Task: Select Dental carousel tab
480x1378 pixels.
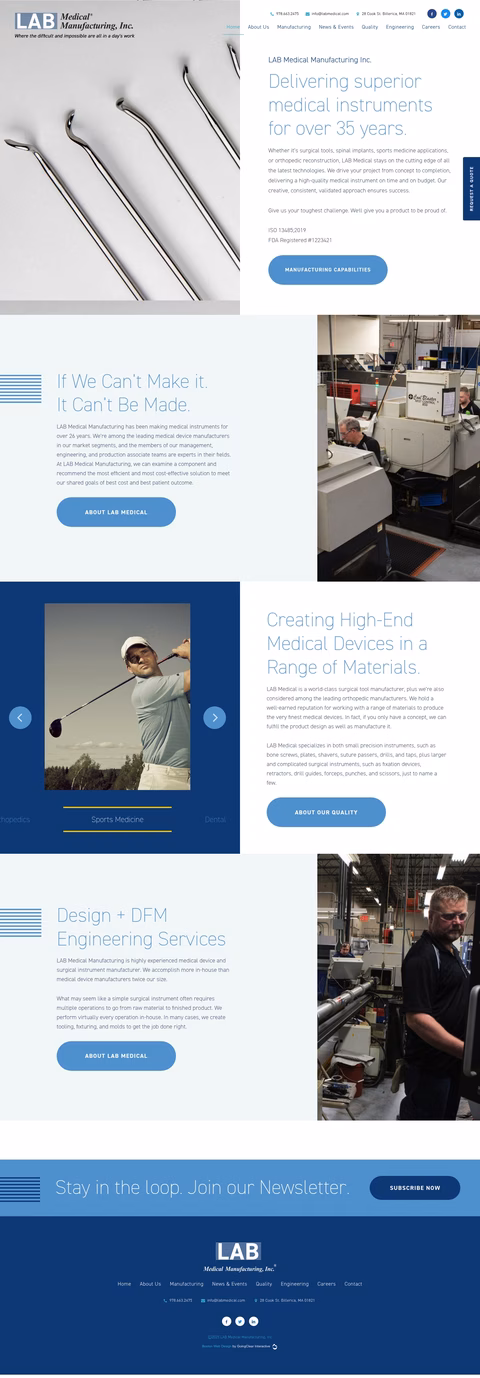Action: (x=215, y=819)
